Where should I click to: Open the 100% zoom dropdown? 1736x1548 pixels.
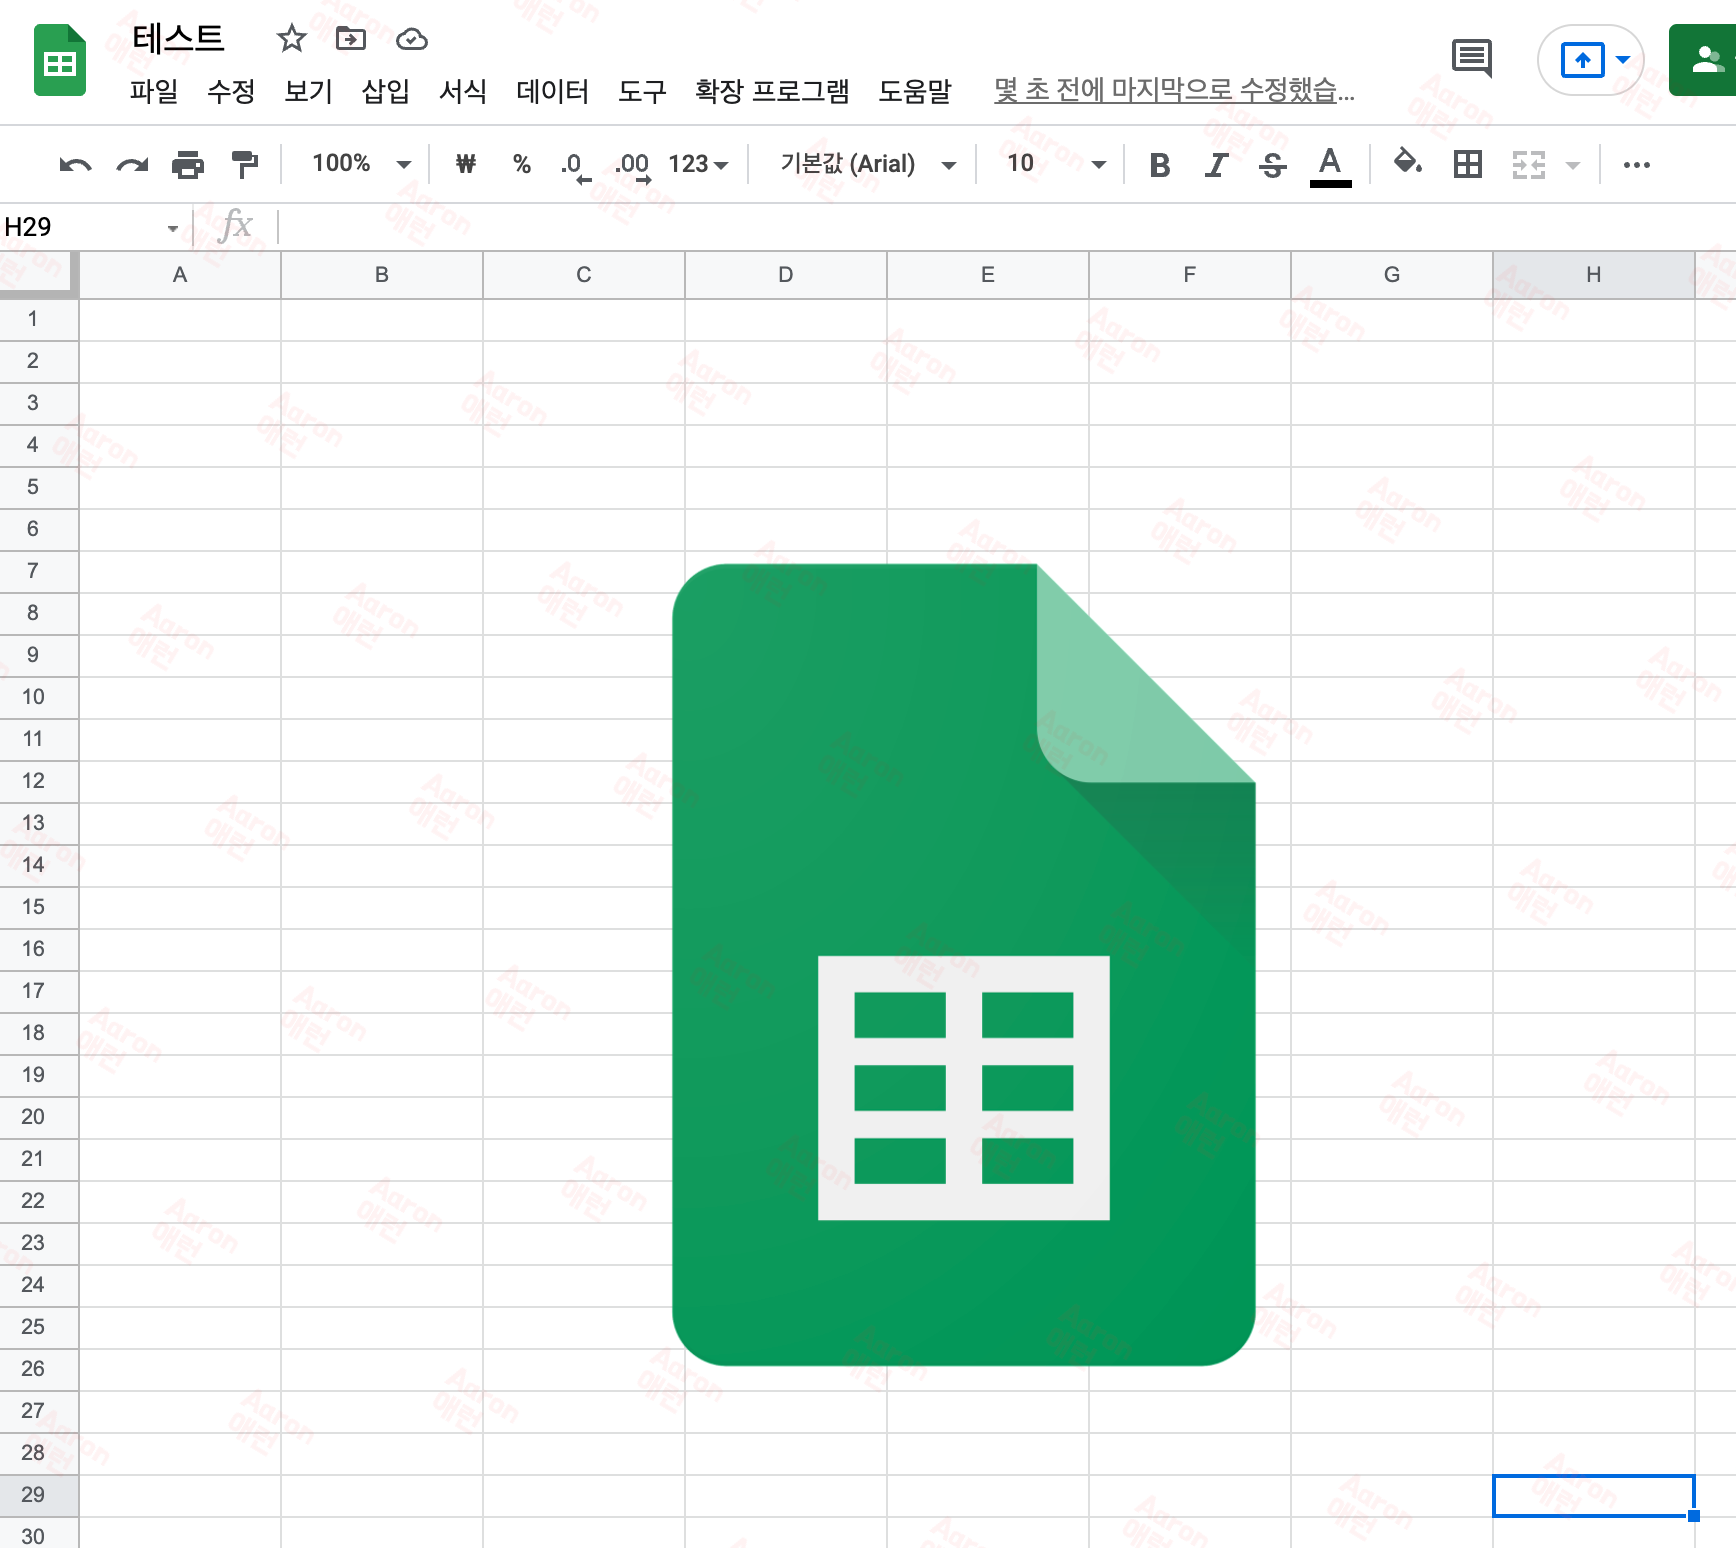[361, 164]
